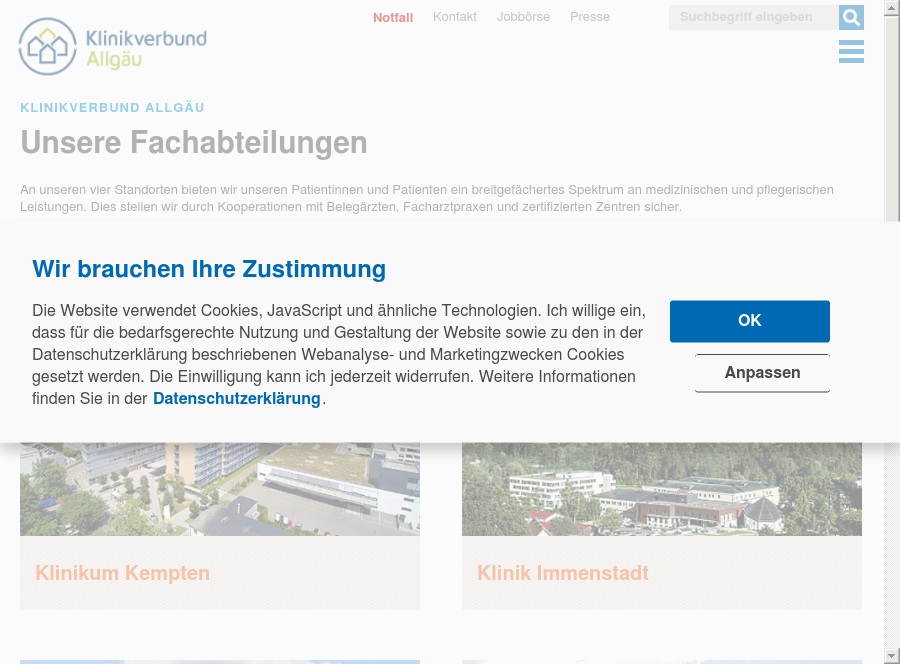Click the Unsere Fachabteilungen heading
The image size is (900, 664).
tap(194, 143)
